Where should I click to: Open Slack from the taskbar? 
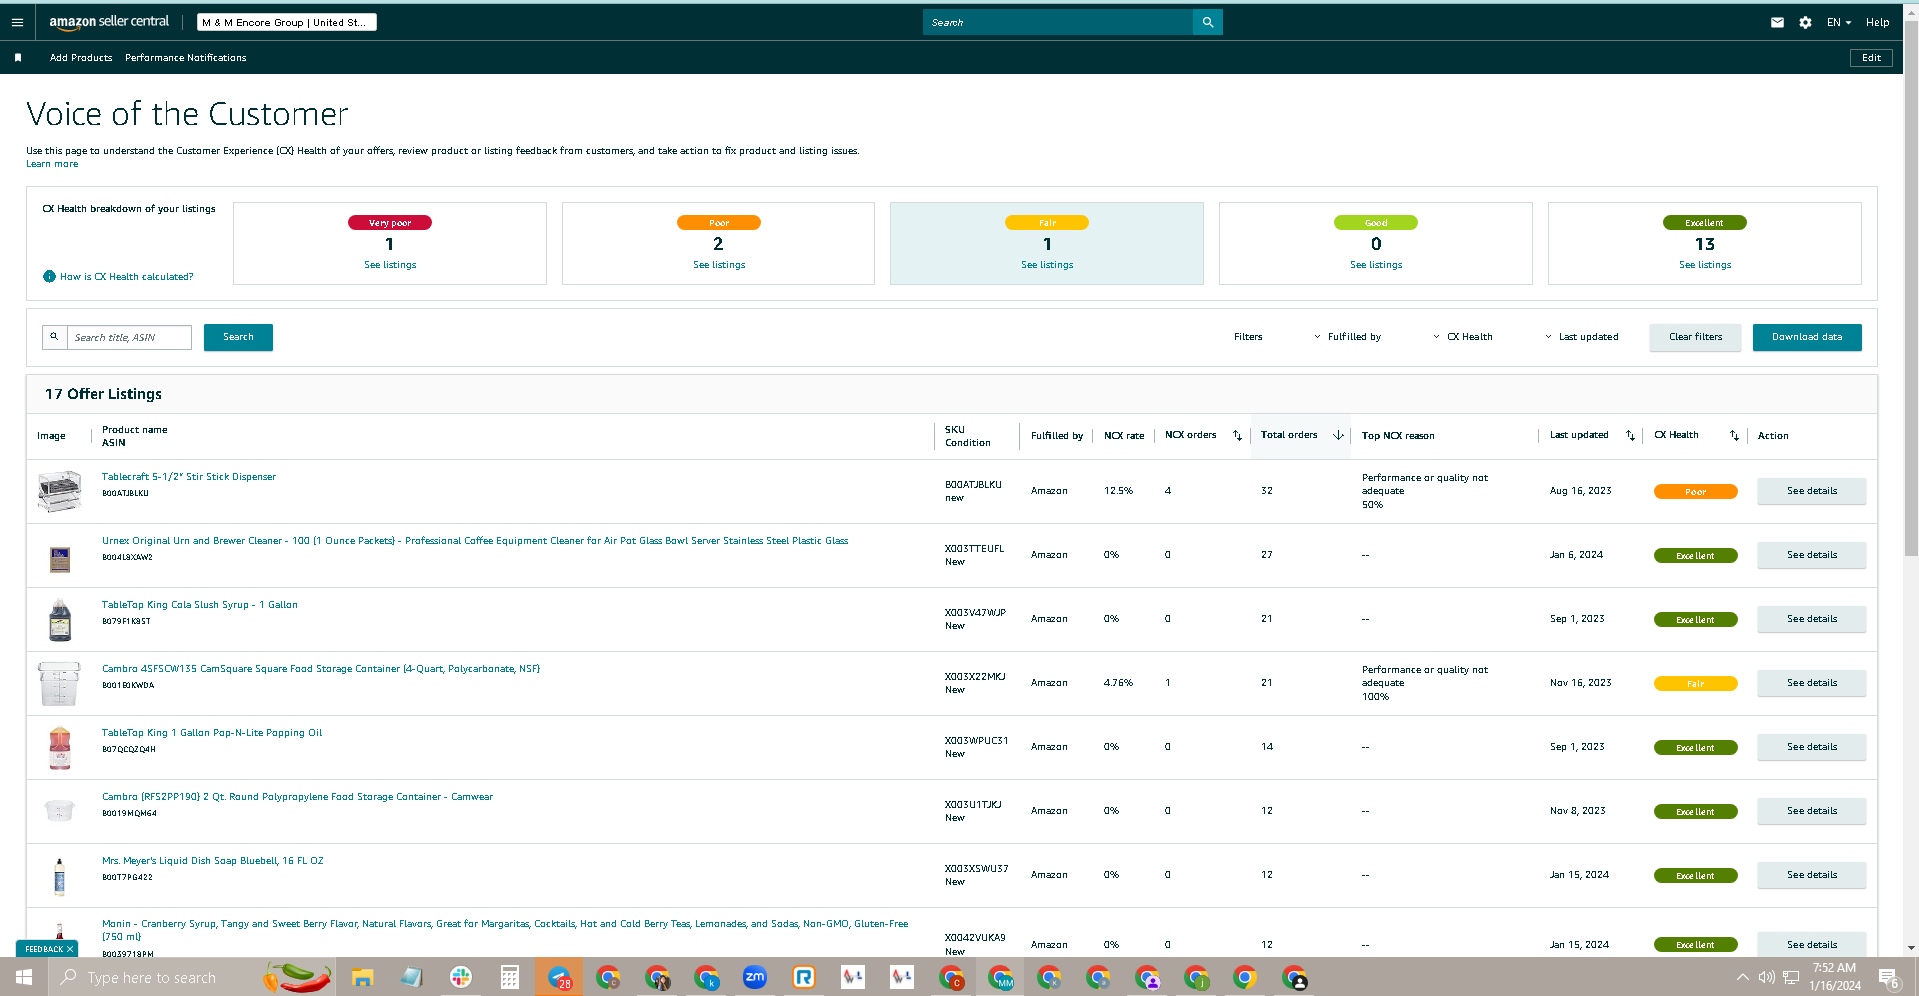[460, 977]
